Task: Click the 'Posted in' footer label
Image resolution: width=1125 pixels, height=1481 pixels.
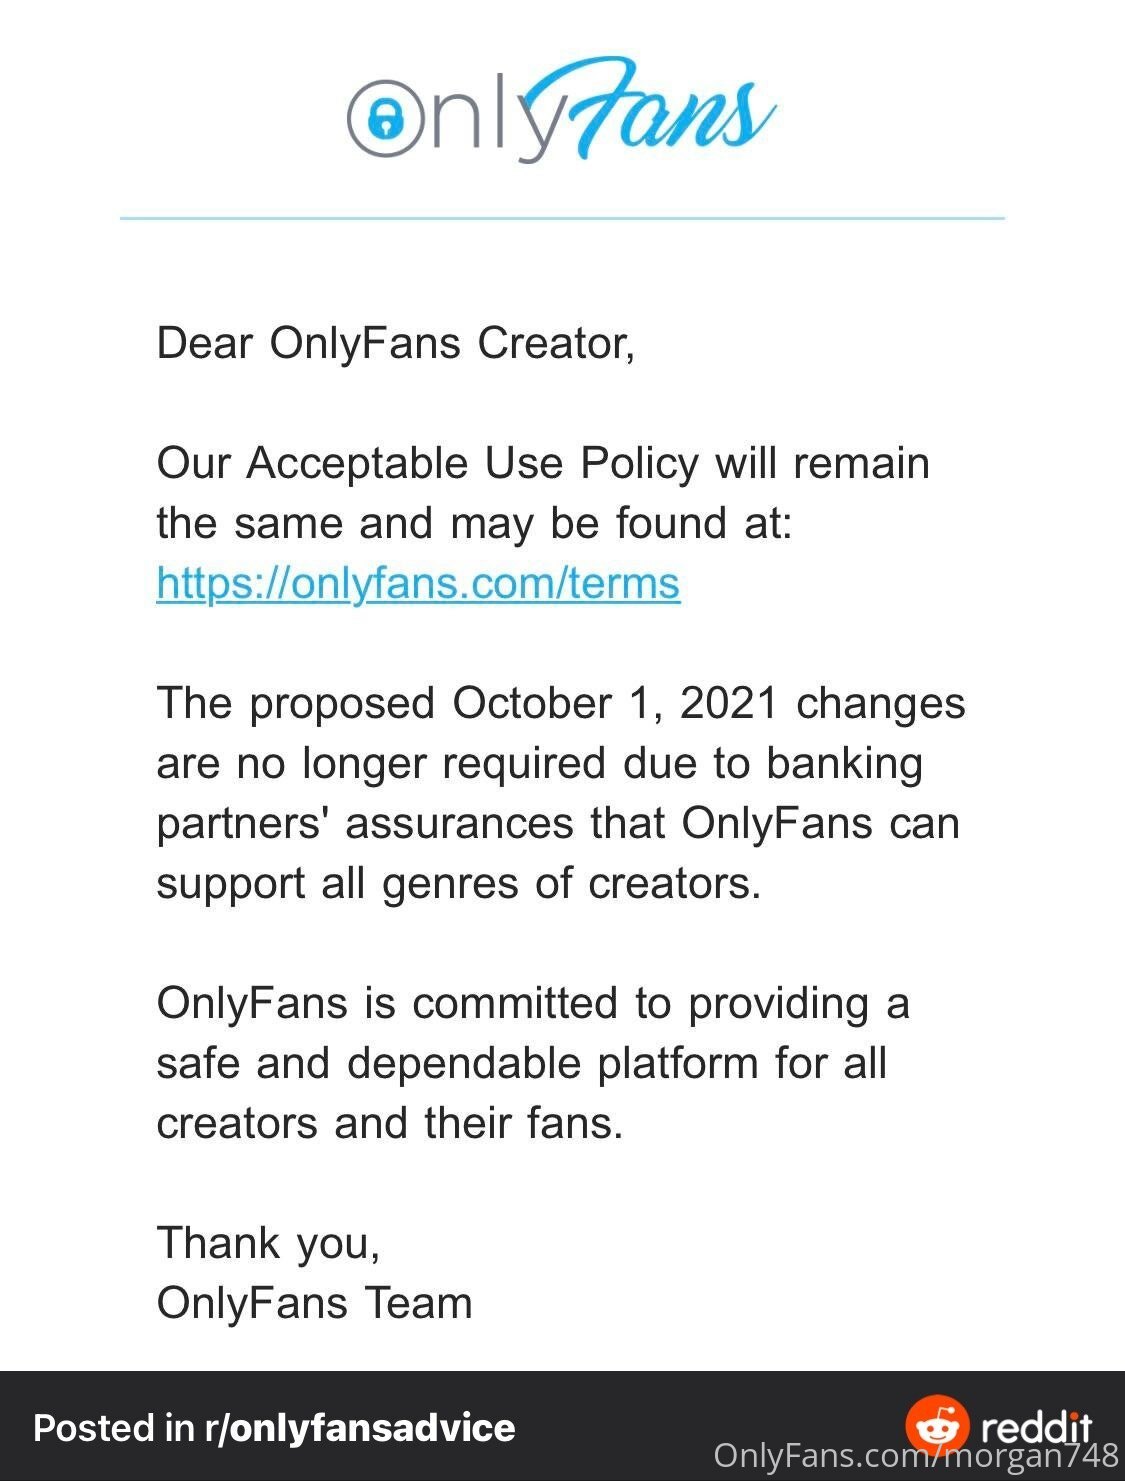Action: pos(114,1427)
